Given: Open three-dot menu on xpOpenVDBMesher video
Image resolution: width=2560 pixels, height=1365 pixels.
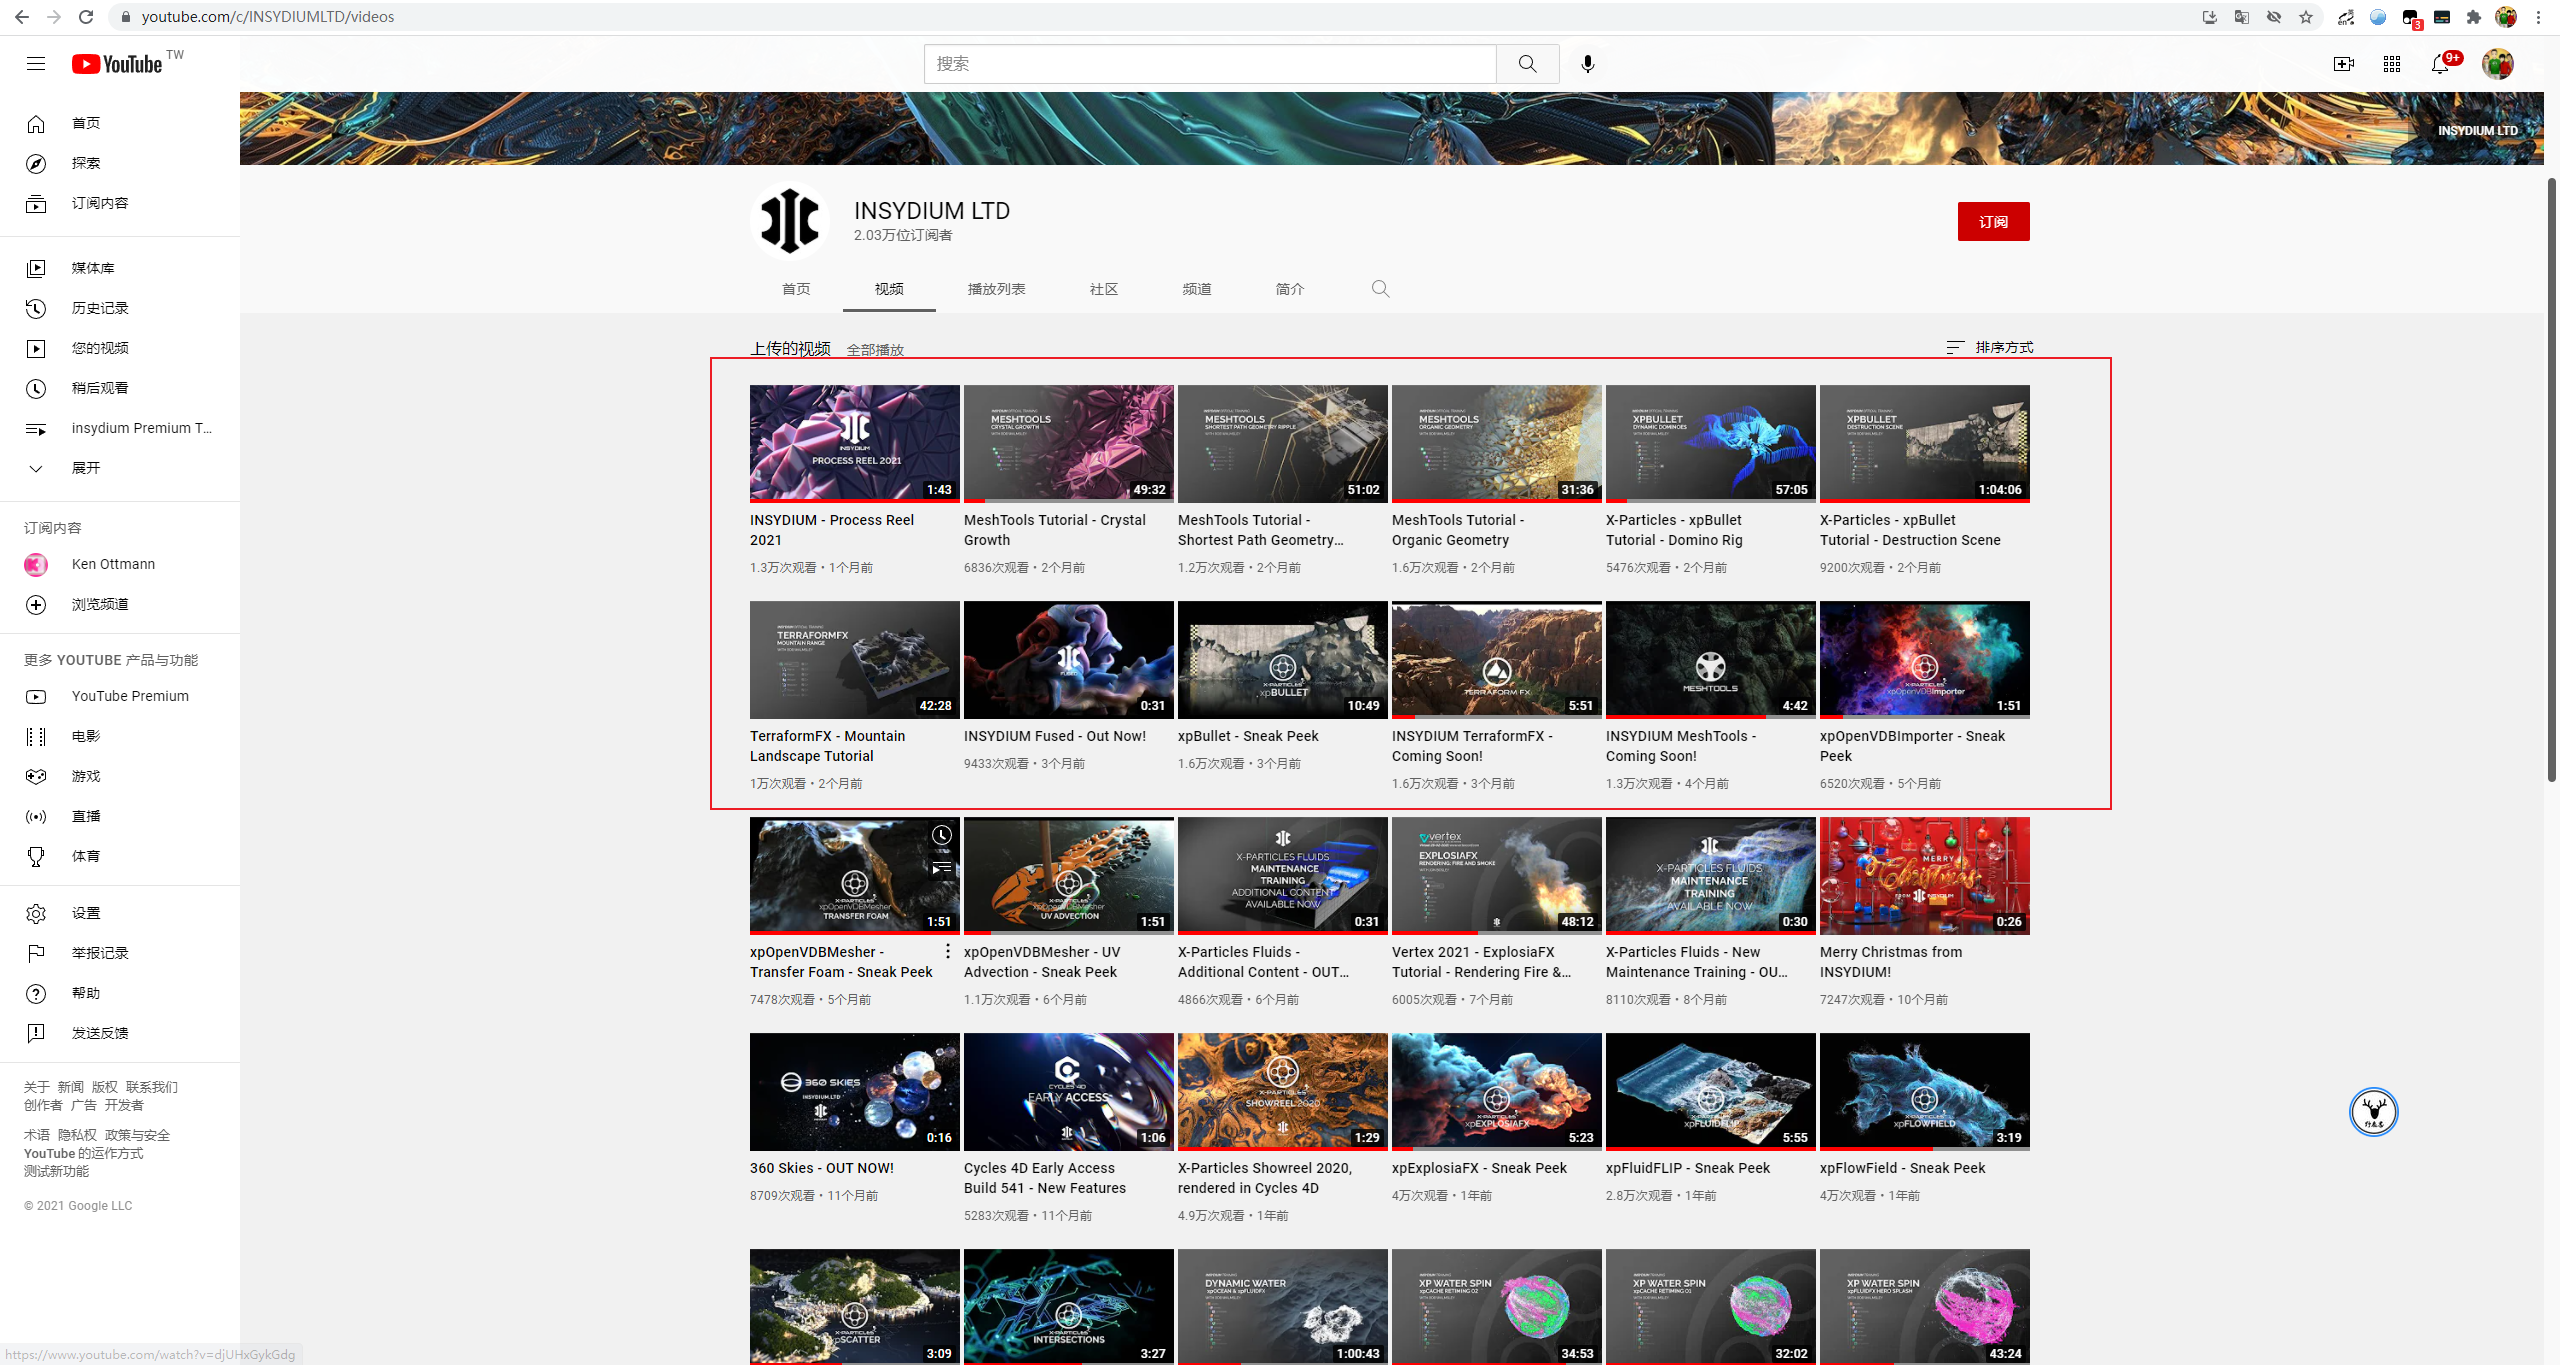Looking at the screenshot, I should coord(947,951).
